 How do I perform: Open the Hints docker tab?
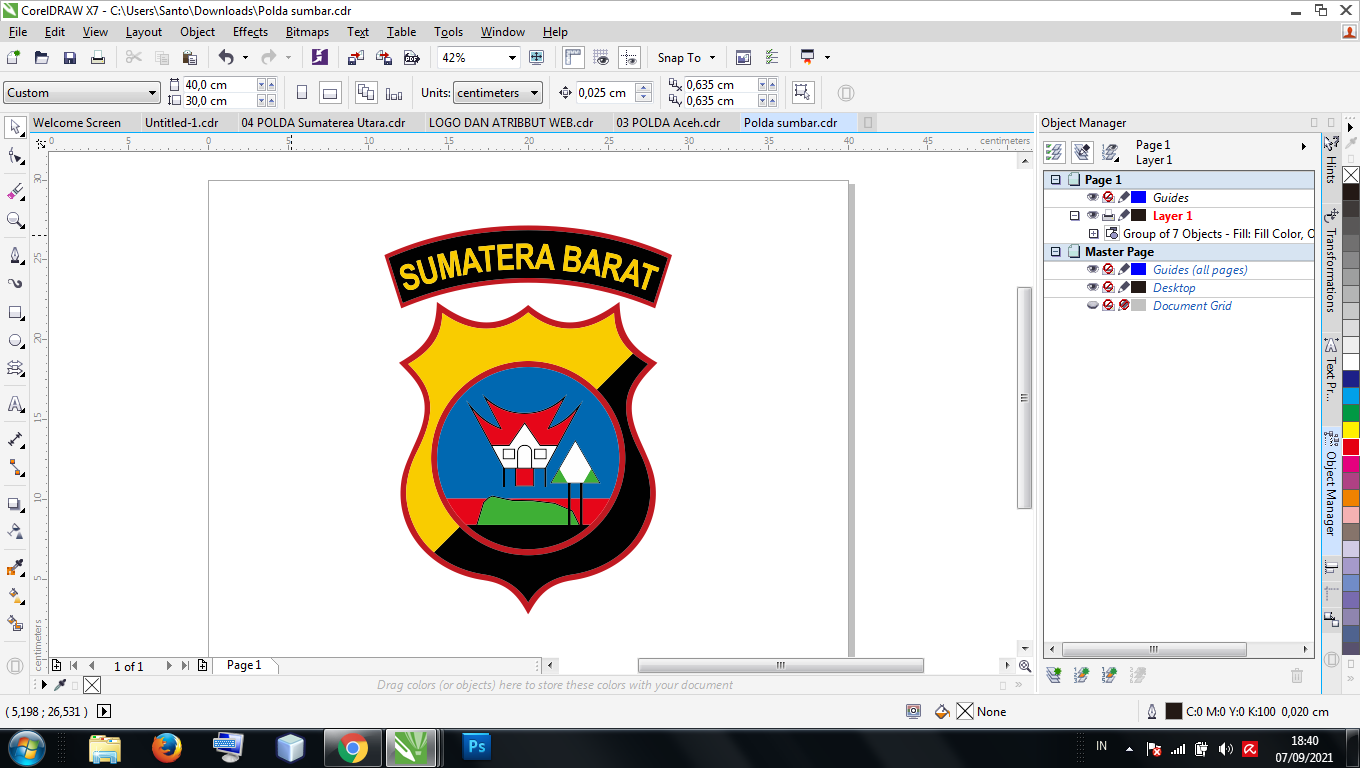tap(1331, 162)
